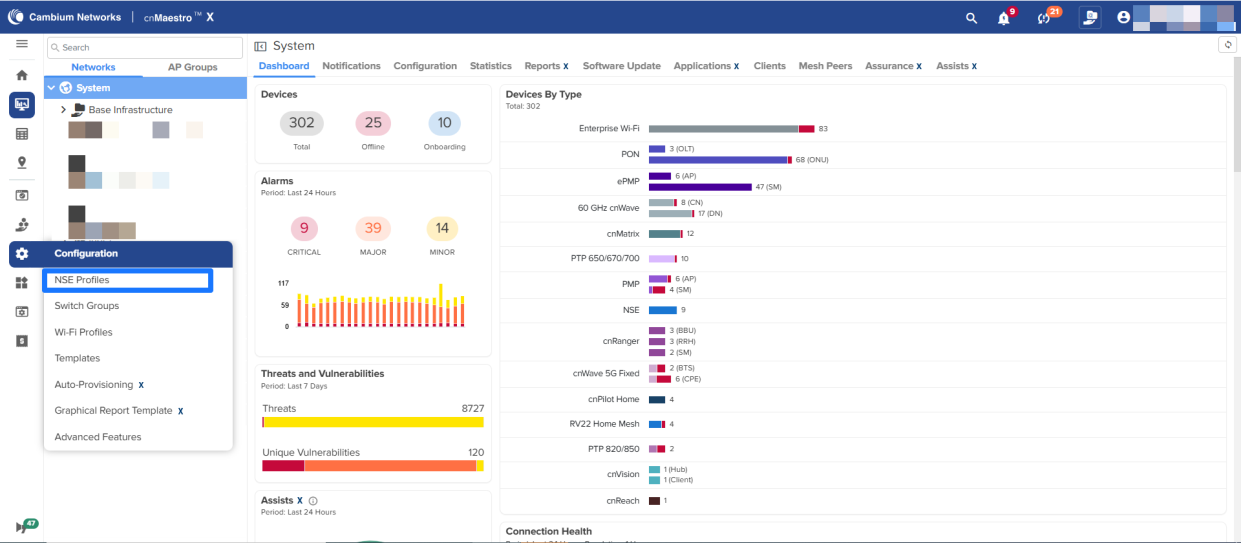Open the 9 Critical alarms badge

coord(304,229)
